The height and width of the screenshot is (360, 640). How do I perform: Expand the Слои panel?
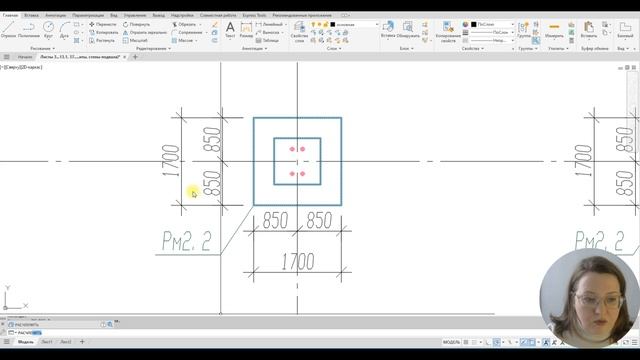coord(334,49)
